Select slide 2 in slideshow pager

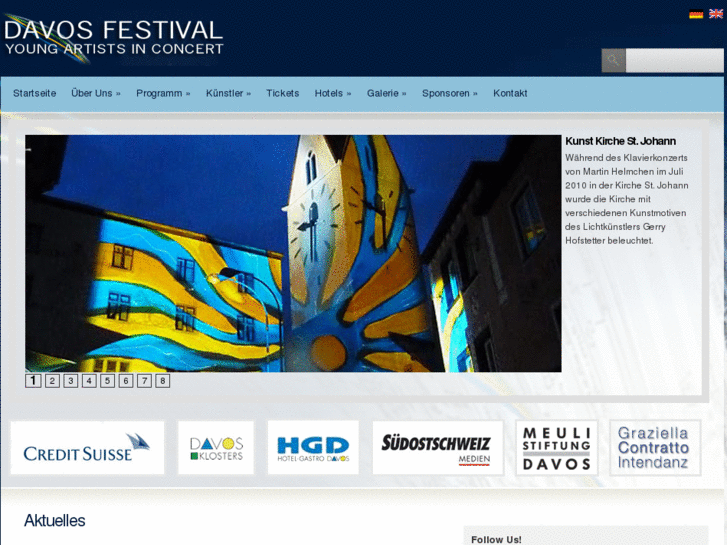52,381
